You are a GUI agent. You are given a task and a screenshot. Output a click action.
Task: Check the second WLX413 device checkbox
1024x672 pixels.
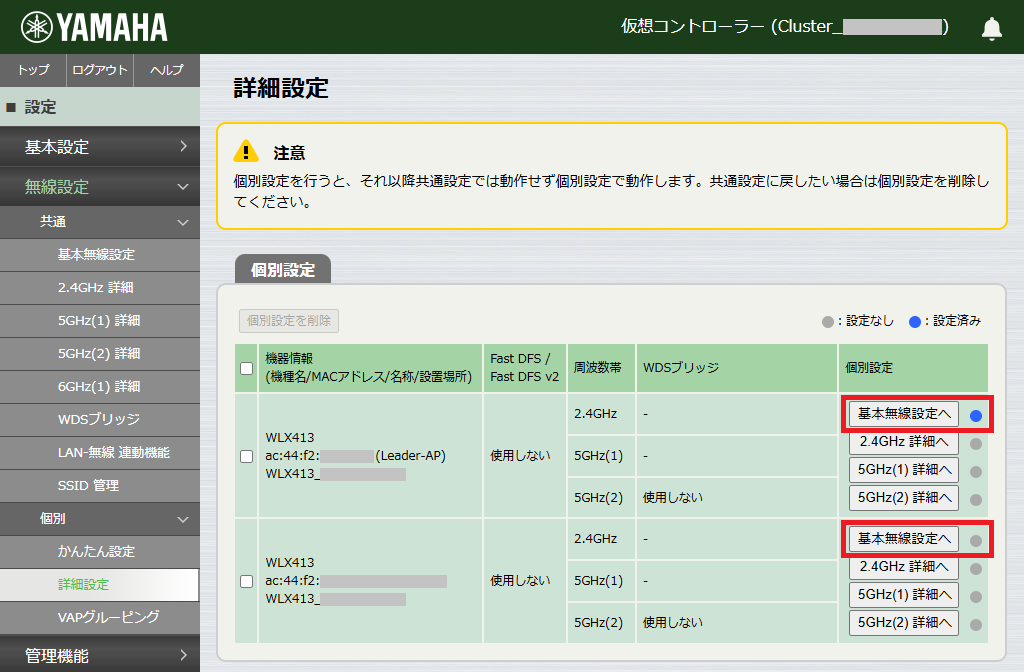click(244, 581)
